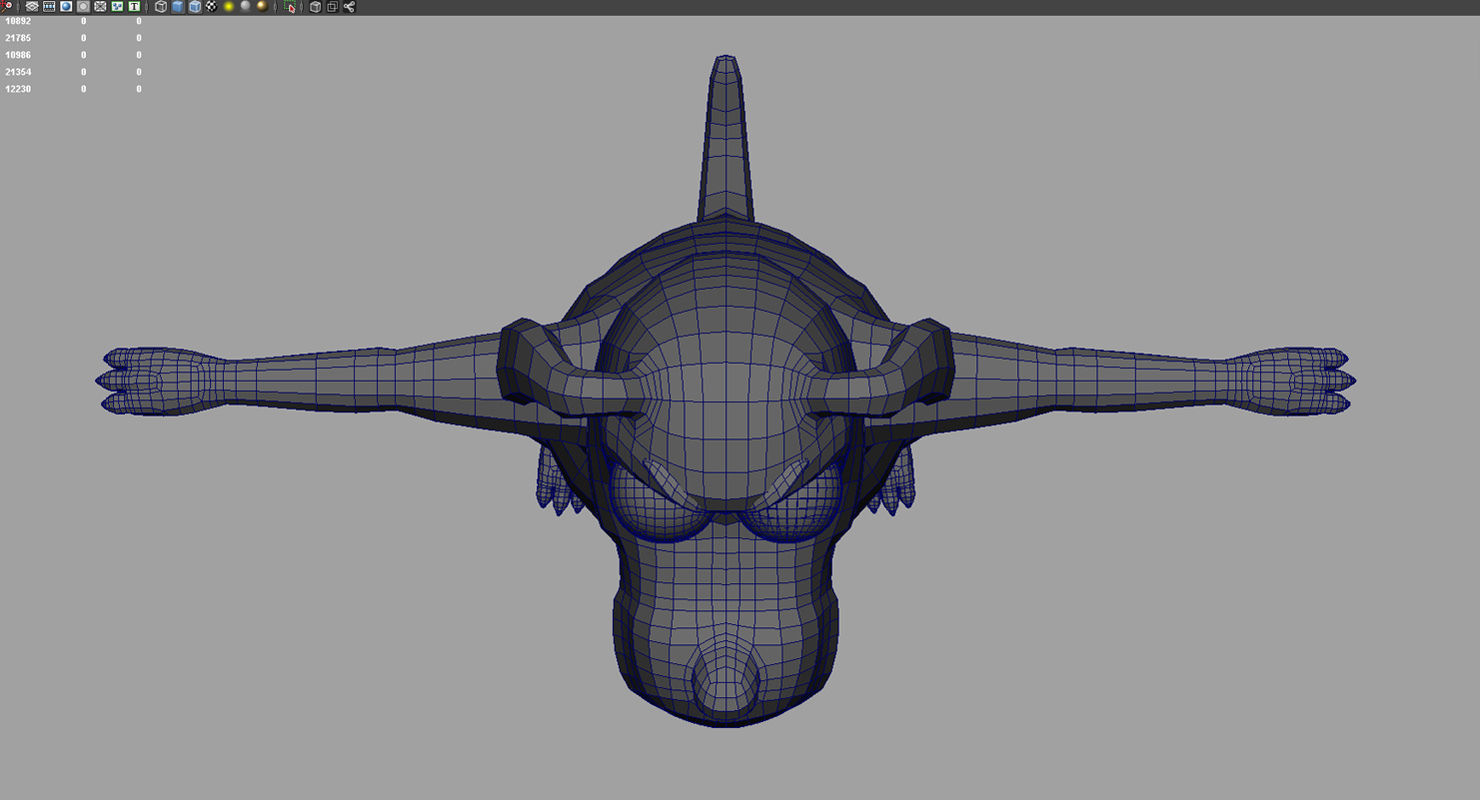Click the 10986 count in the HUD

point(18,55)
